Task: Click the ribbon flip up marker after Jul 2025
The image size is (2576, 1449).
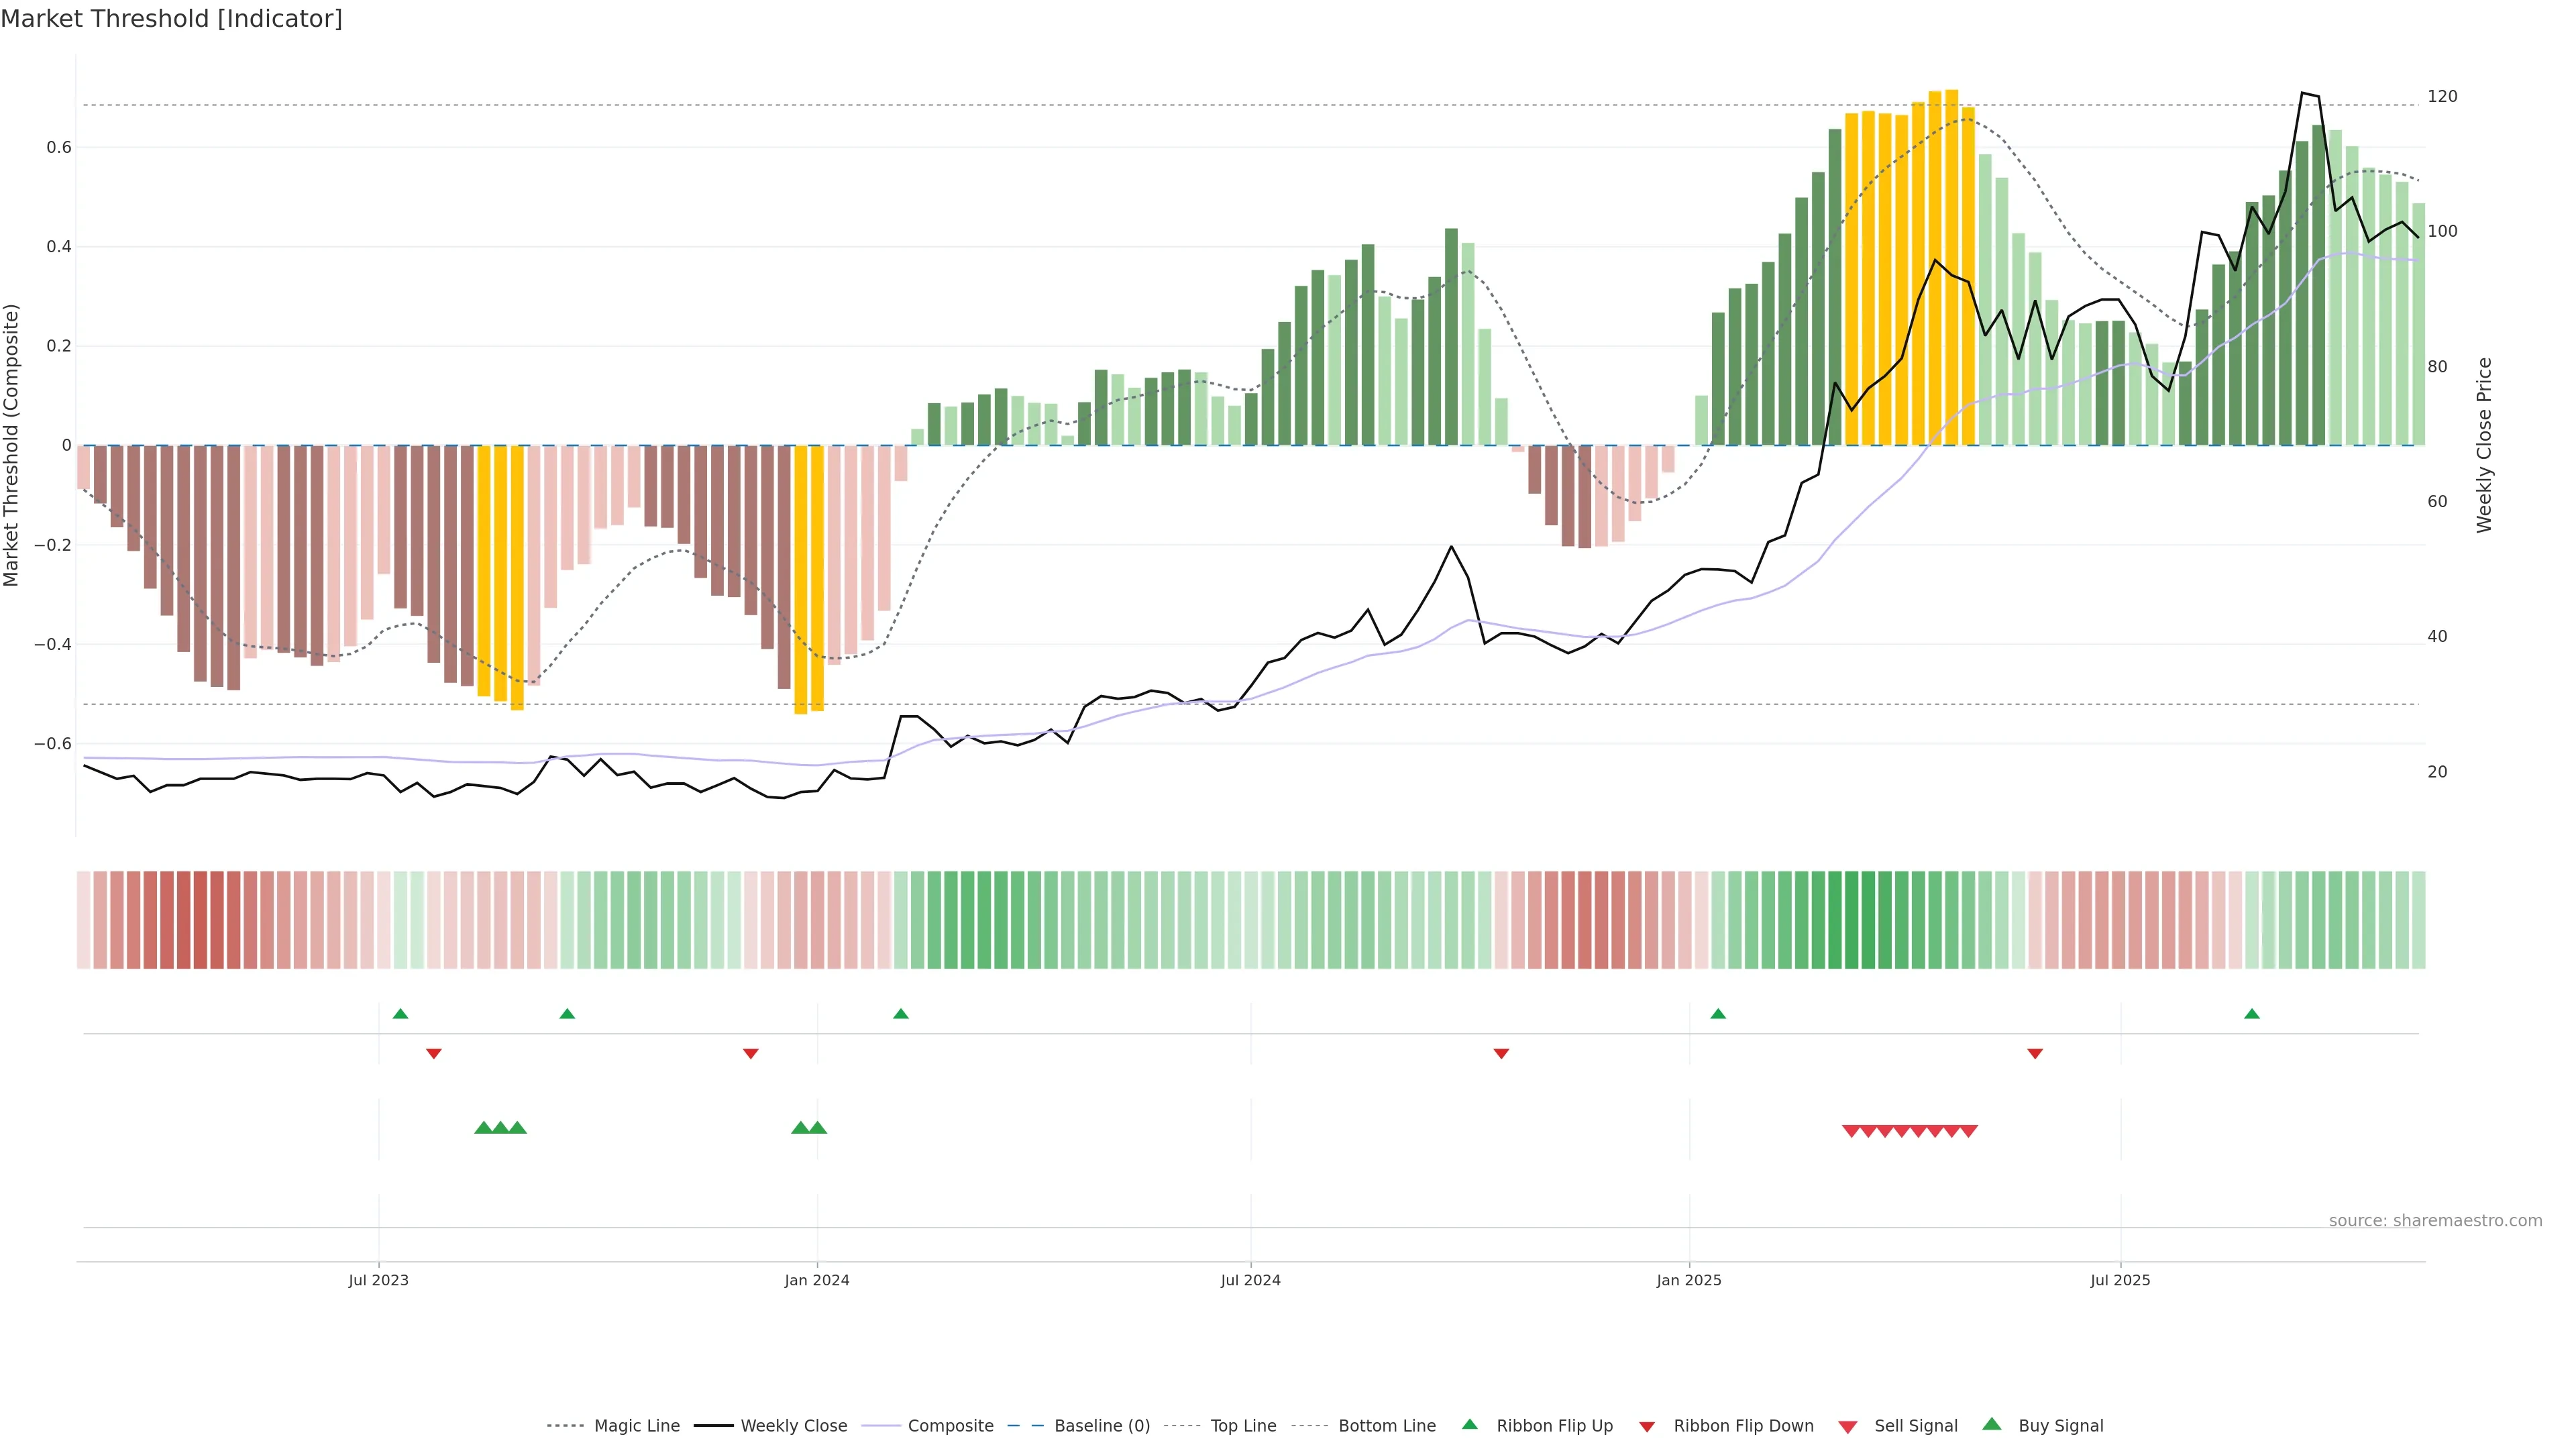Action: click(x=2252, y=1014)
